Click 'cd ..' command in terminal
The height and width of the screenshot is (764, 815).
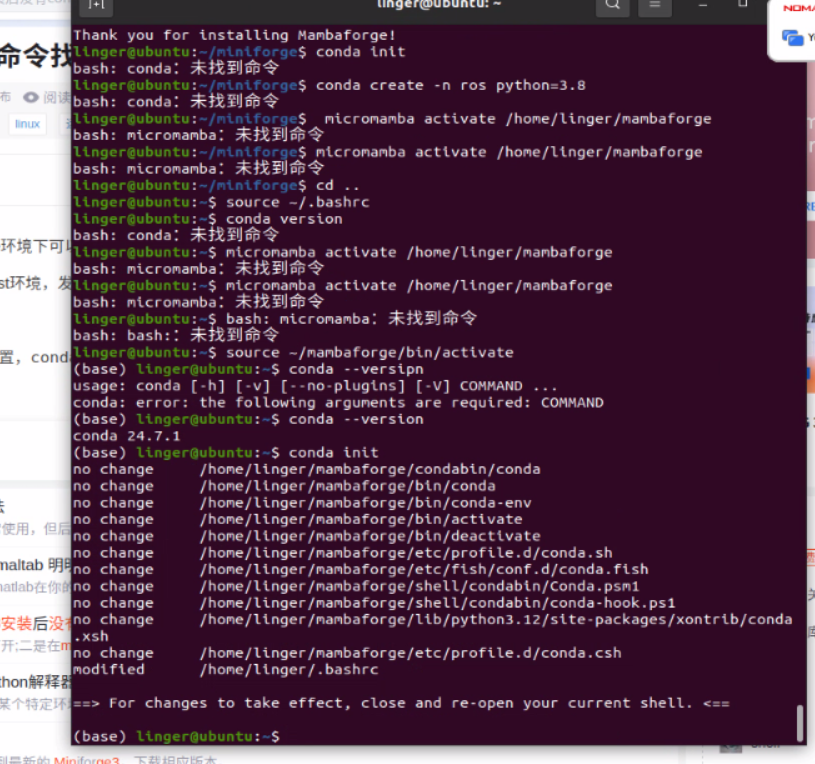(x=338, y=186)
